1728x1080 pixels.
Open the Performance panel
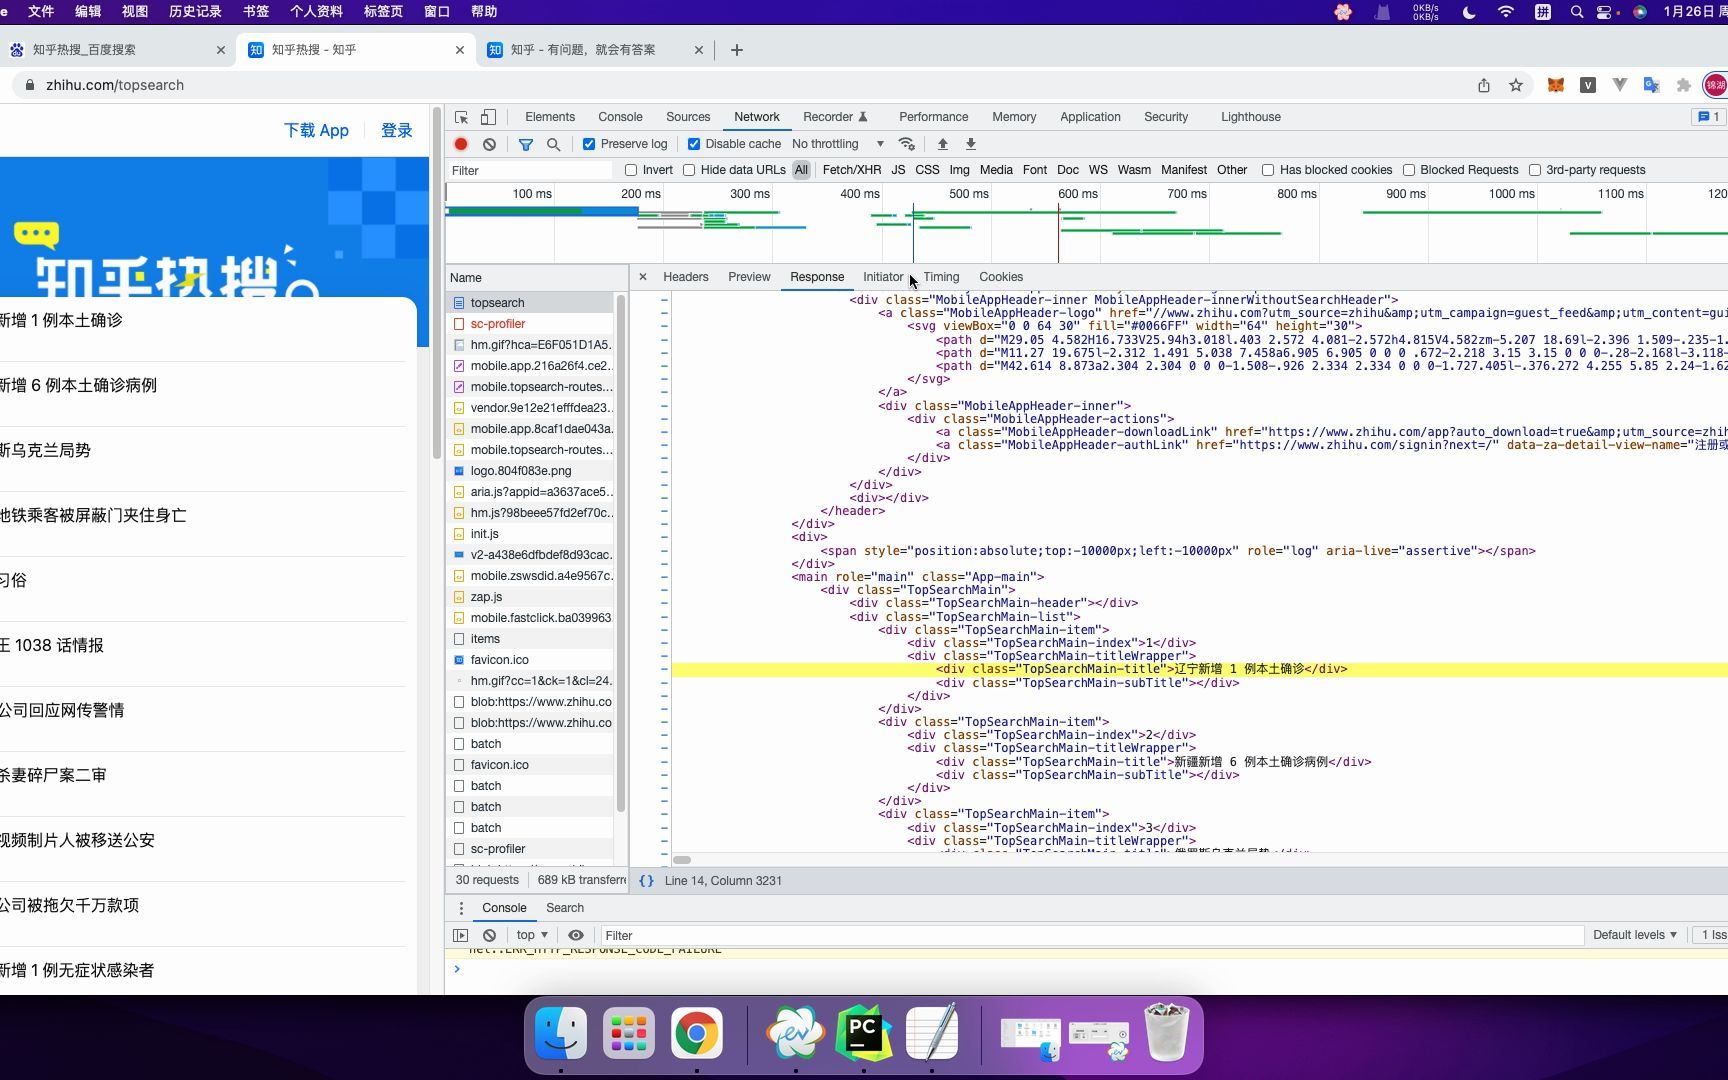(x=933, y=117)
